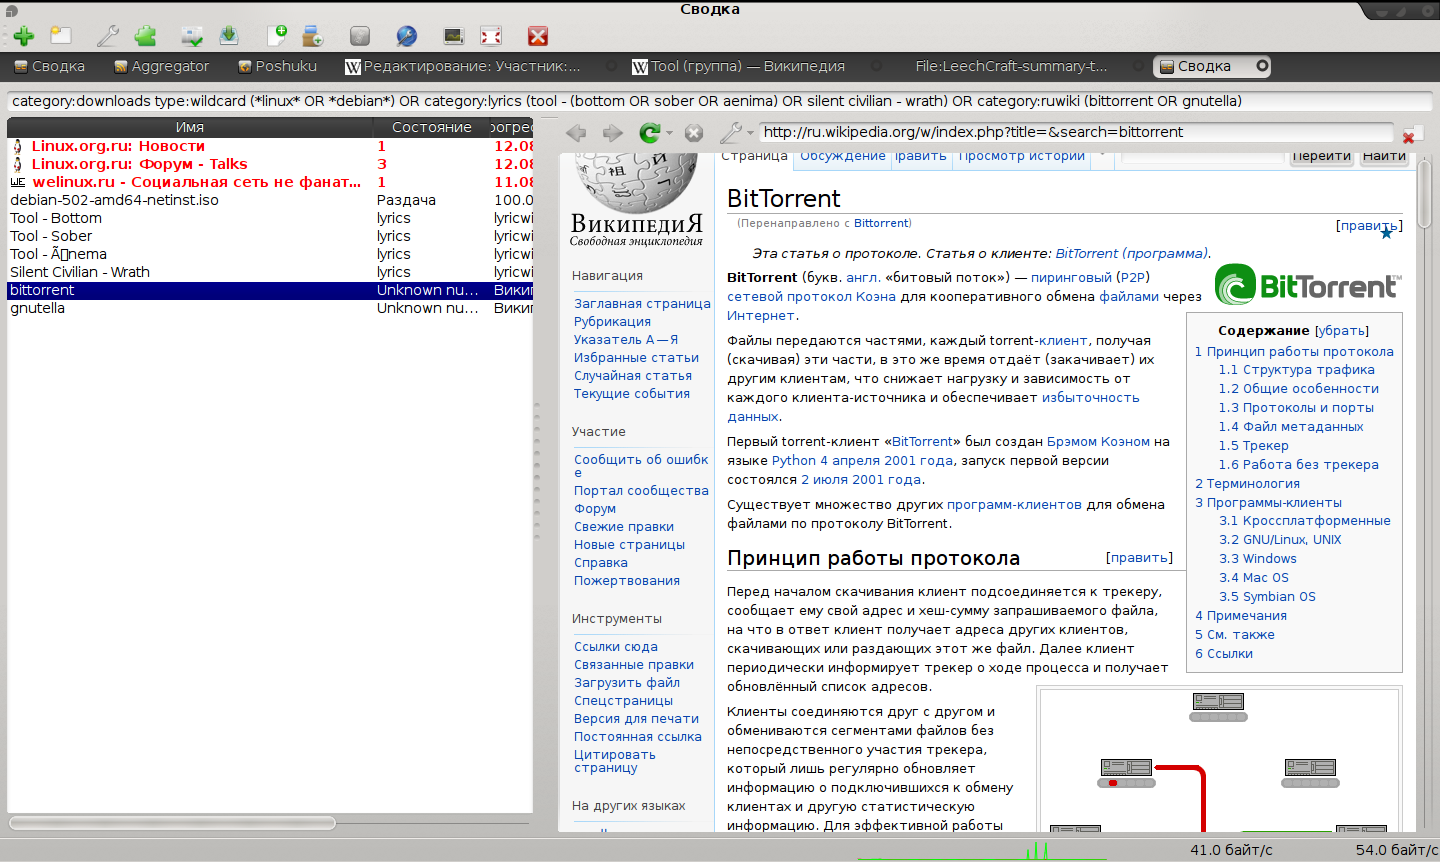Follow the Брэмом Коэном link
Screen dimensions: 1440x862
click(x=1098, y=441)
